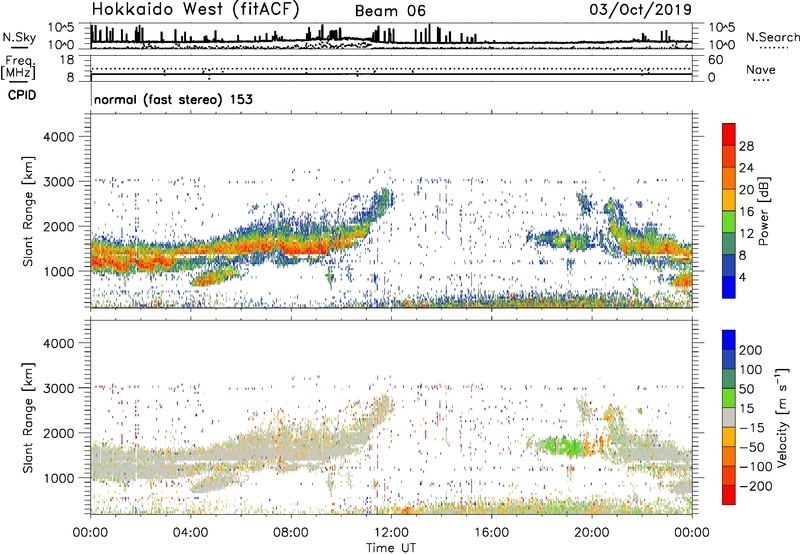This screenshot has width=800, height=554.
Task: Click the 'Freq. [MHz]' axis label
Action: (x=19, y=67)
